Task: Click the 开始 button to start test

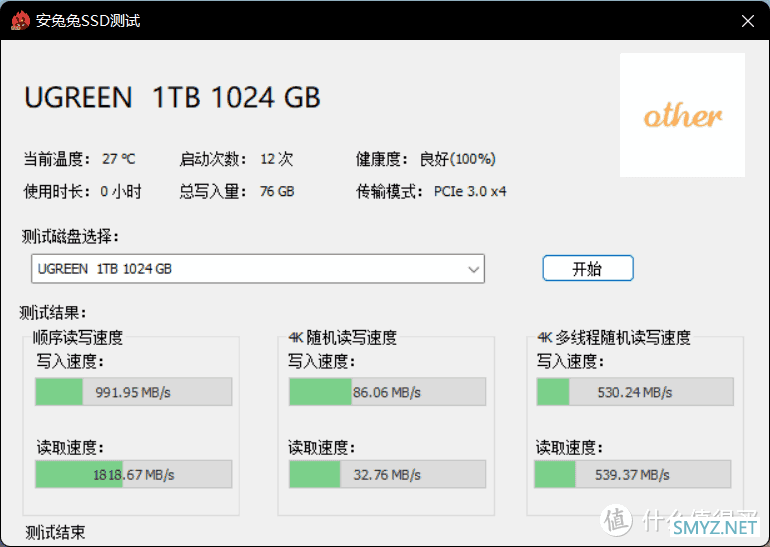Action: [x=588, y=268]
